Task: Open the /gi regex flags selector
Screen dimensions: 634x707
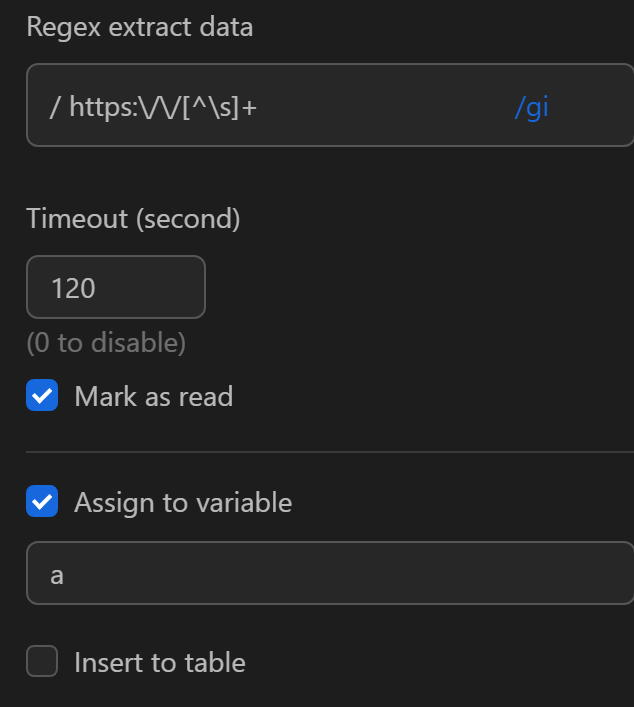Action: pyautogui.click(x=531, y=106)
